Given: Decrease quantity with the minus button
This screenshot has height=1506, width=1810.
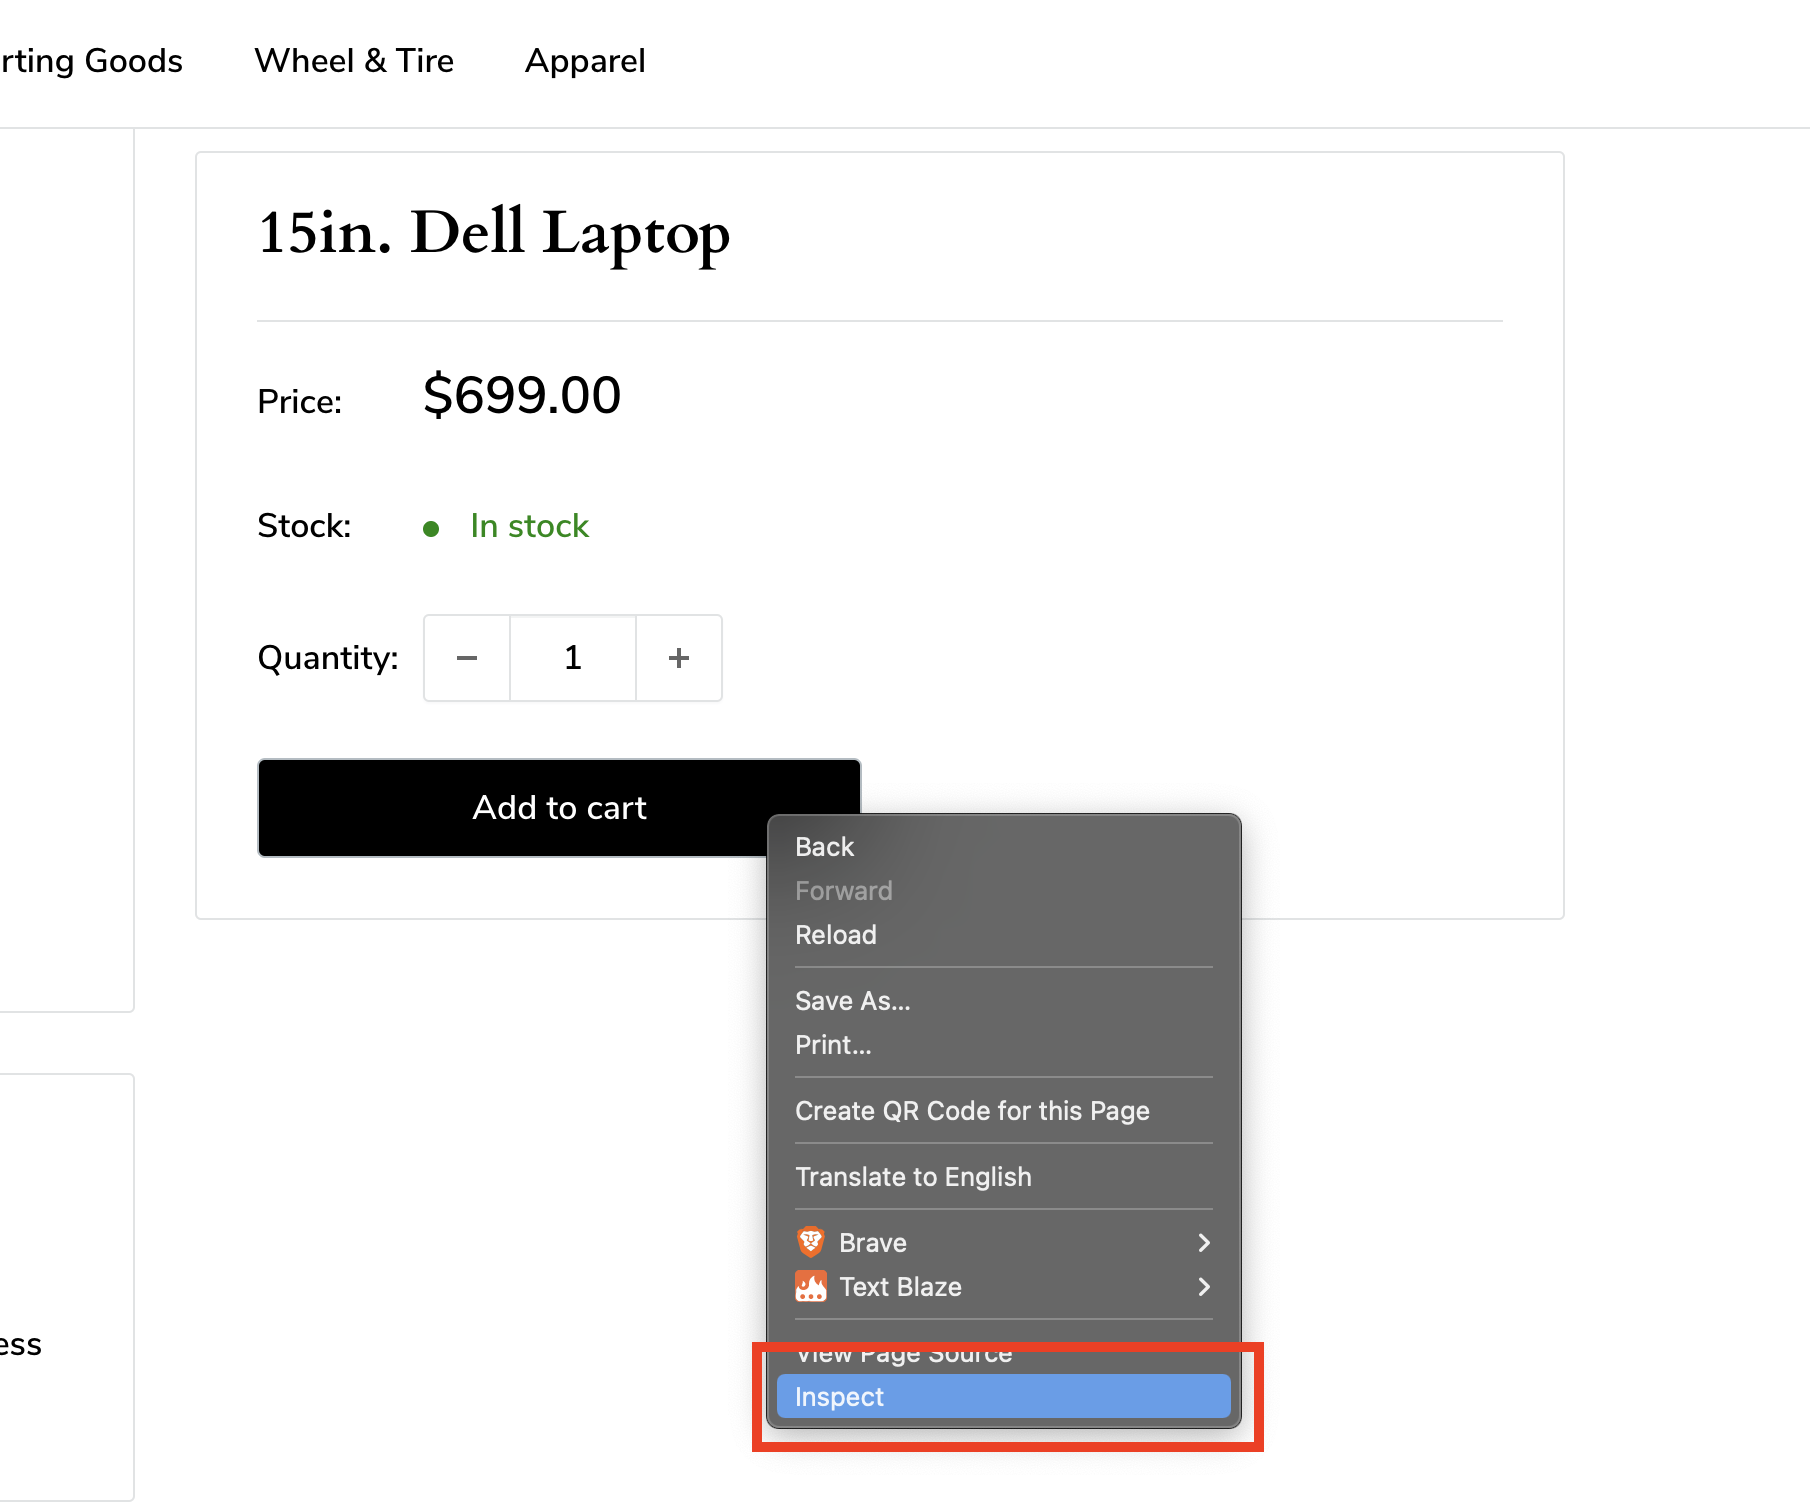Looking at the screenshot, I should point(467,658).
